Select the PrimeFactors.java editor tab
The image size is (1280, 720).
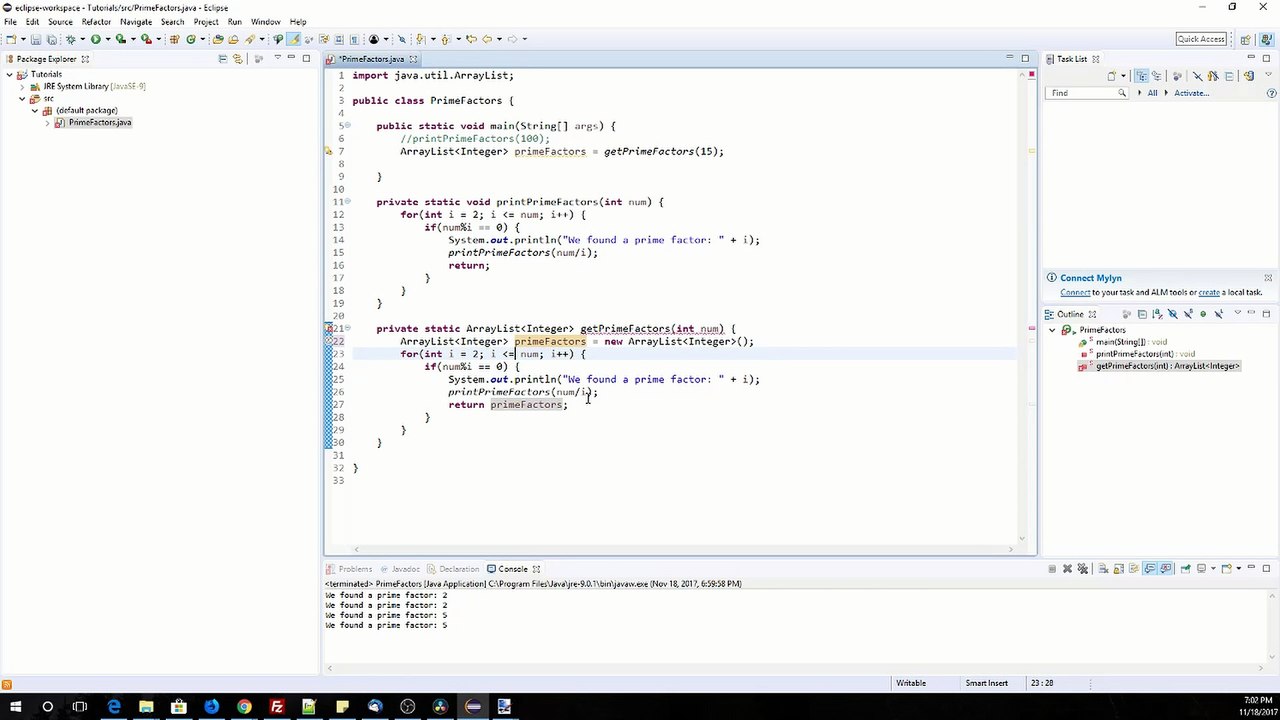click(372, 59)
